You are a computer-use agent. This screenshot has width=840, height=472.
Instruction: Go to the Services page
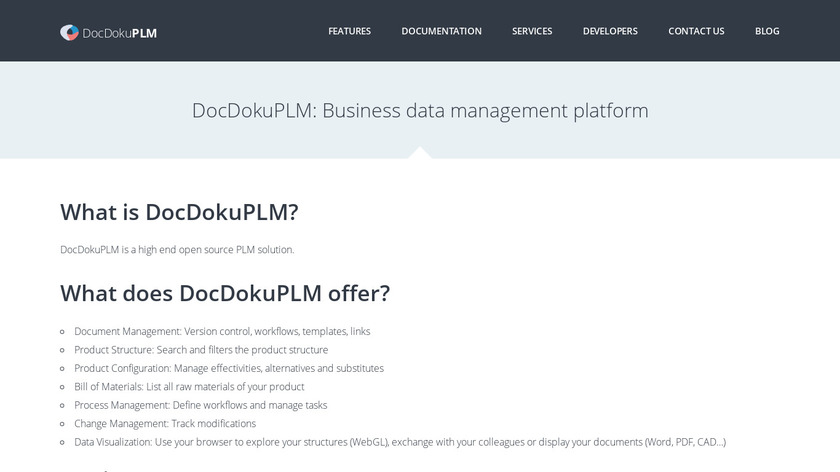pos(532,31)
